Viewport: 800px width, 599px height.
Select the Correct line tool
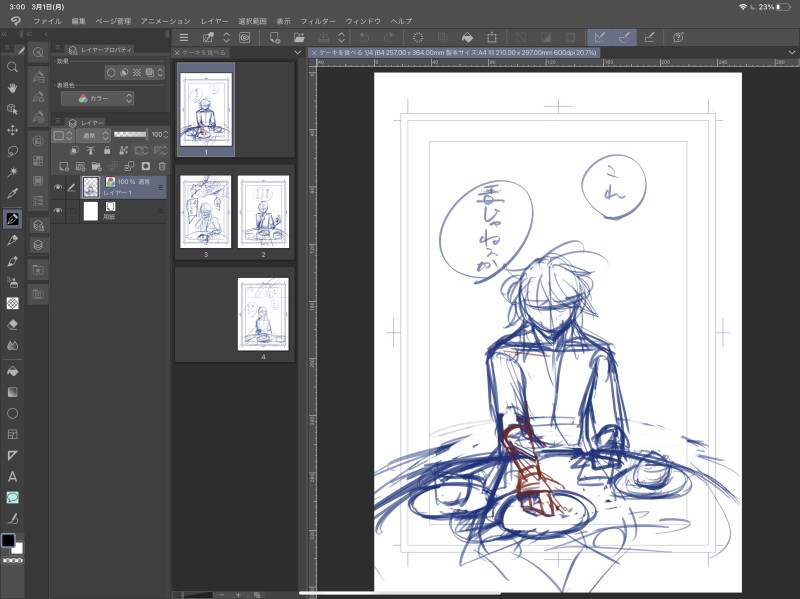(x=12, y=519)
